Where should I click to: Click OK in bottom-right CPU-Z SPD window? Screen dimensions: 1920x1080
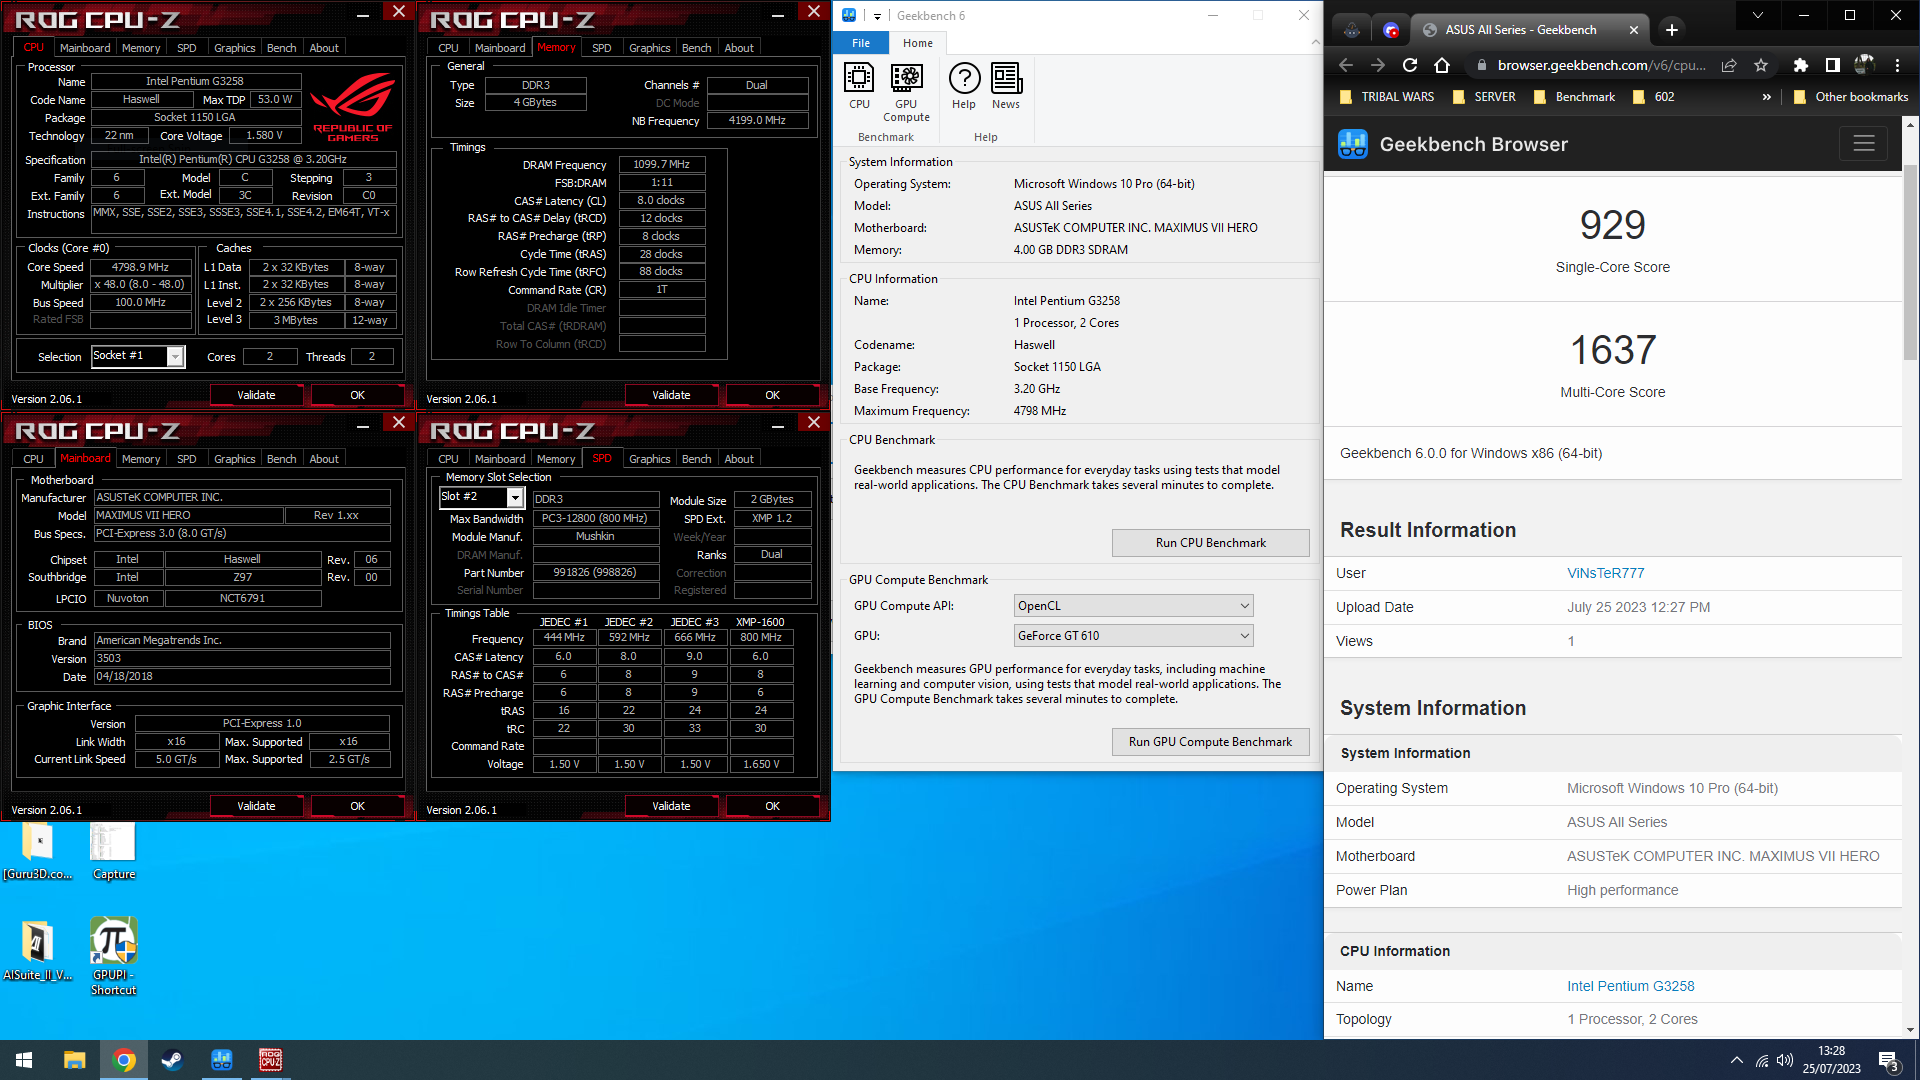point(772,806)
